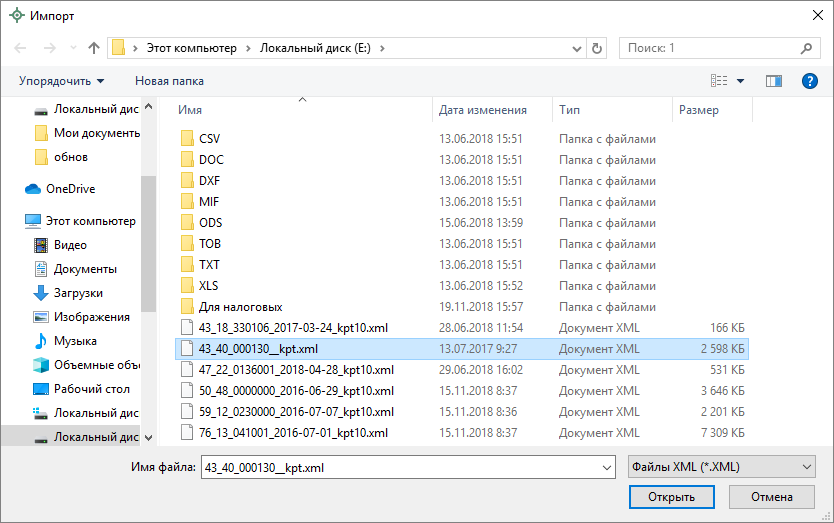Viewport: 834px width, 523px height.
Task: Select the Загрузки folder in sidebar
Action: pyautogui.click(x=78, y=293)
